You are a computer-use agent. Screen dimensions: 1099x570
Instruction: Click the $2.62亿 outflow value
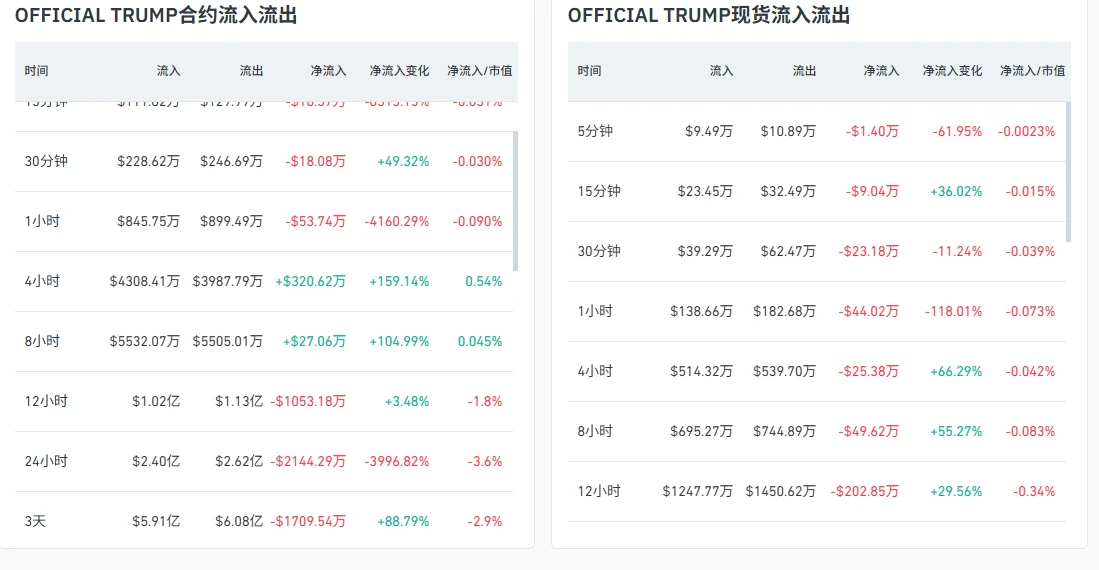pos(239,461)
